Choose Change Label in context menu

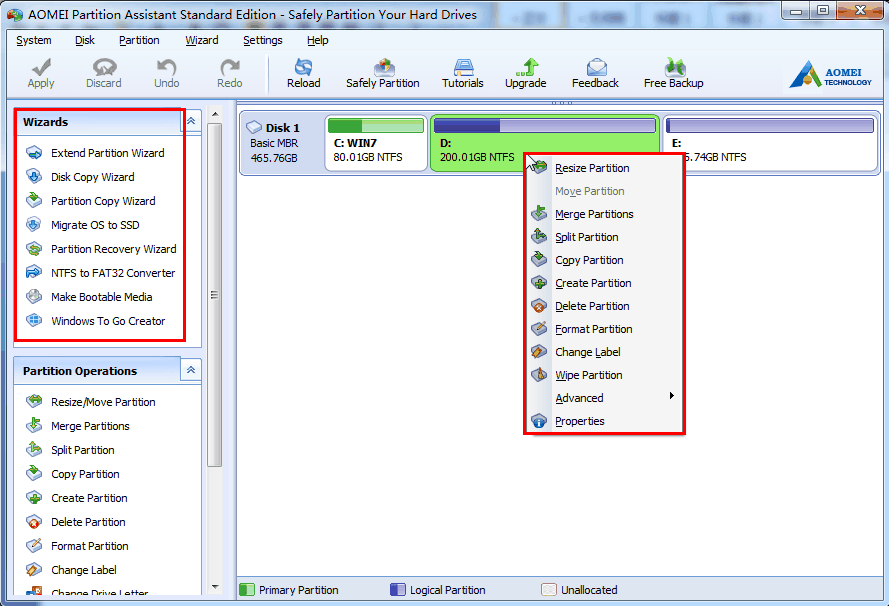[604, 352]
